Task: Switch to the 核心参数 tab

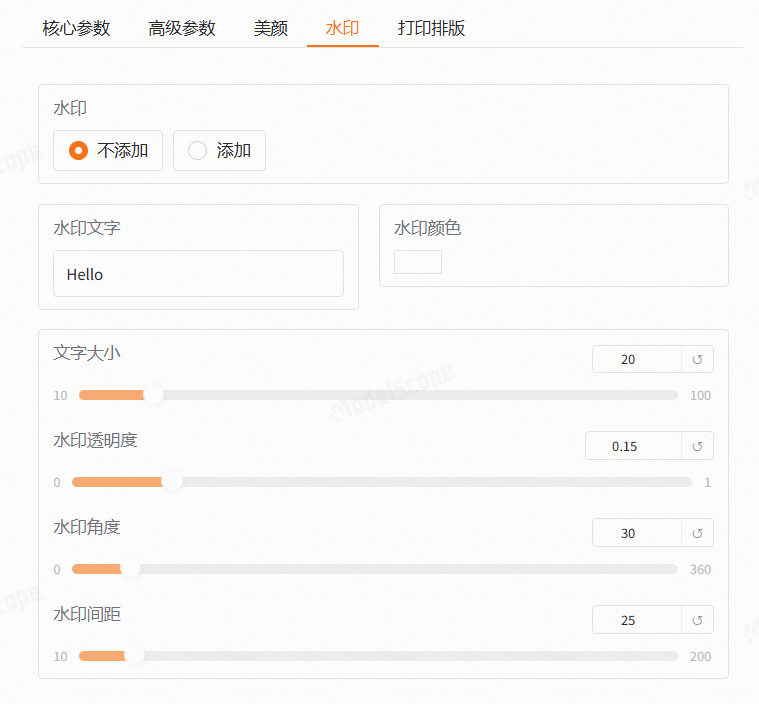Action: 76,28
